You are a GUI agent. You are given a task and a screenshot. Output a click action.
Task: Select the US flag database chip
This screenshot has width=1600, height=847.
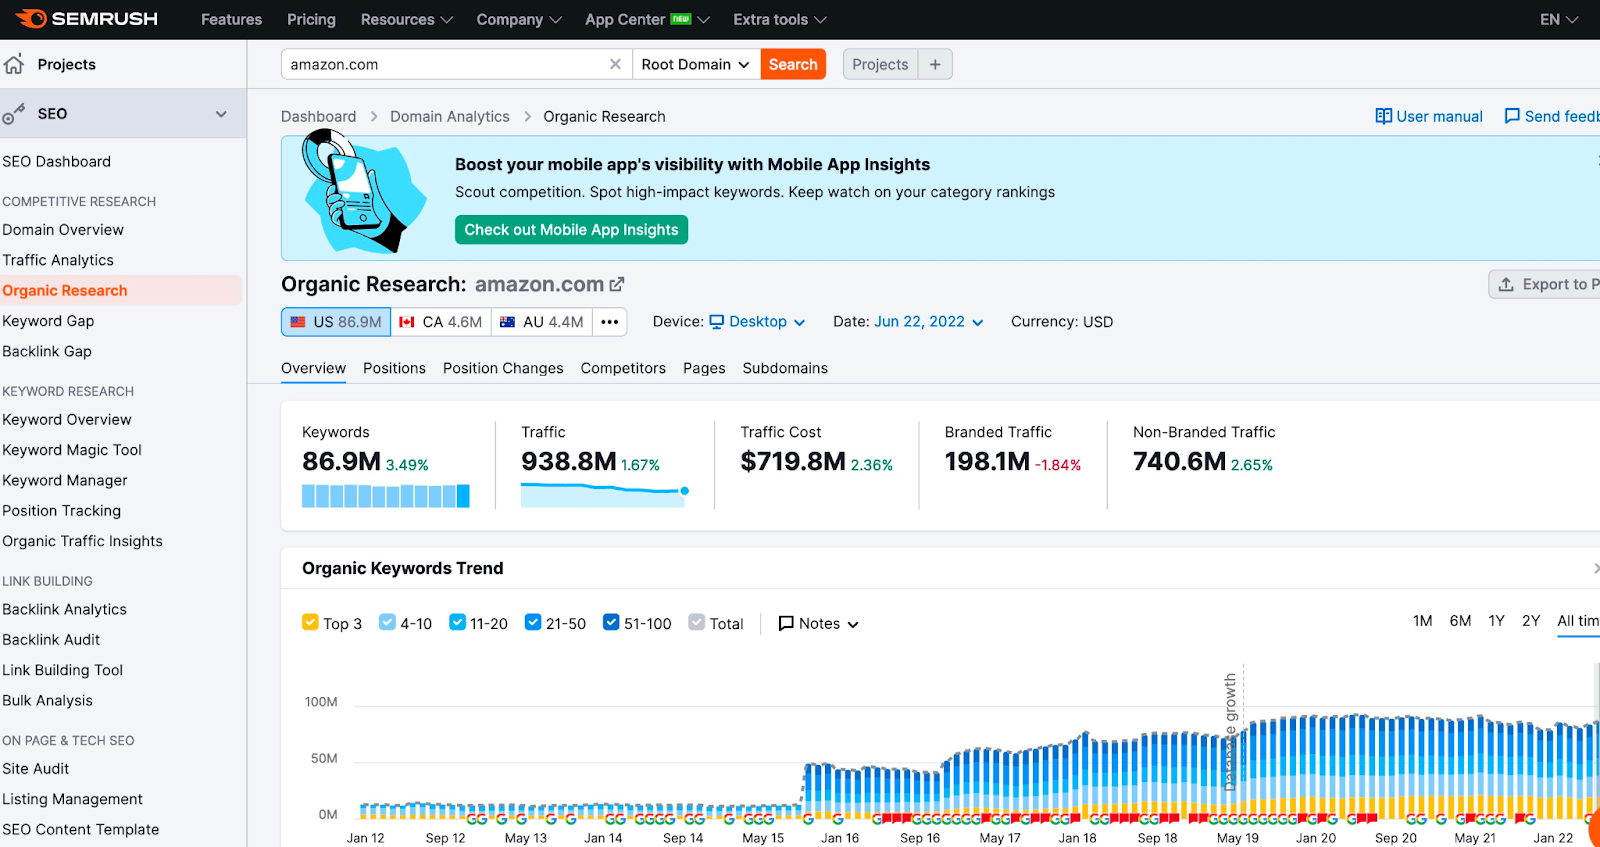click(x=336, y=322)
